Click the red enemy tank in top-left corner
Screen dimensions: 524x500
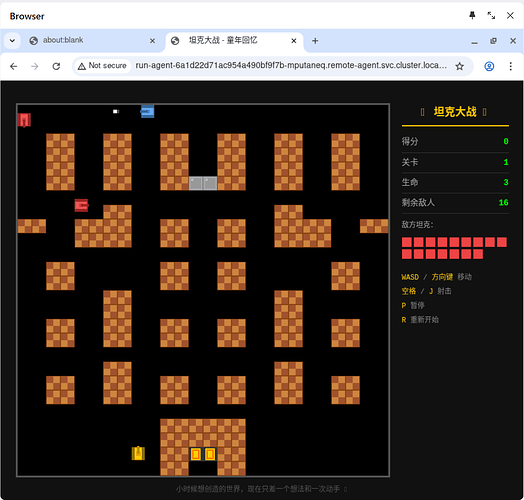point(24,120)
